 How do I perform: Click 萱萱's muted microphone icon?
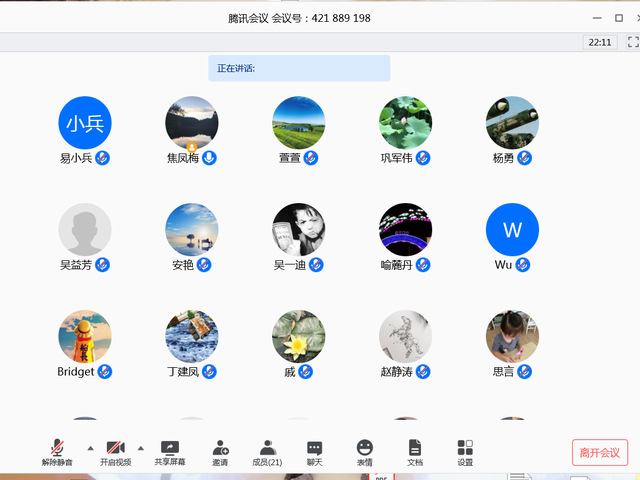pos(311,158)
